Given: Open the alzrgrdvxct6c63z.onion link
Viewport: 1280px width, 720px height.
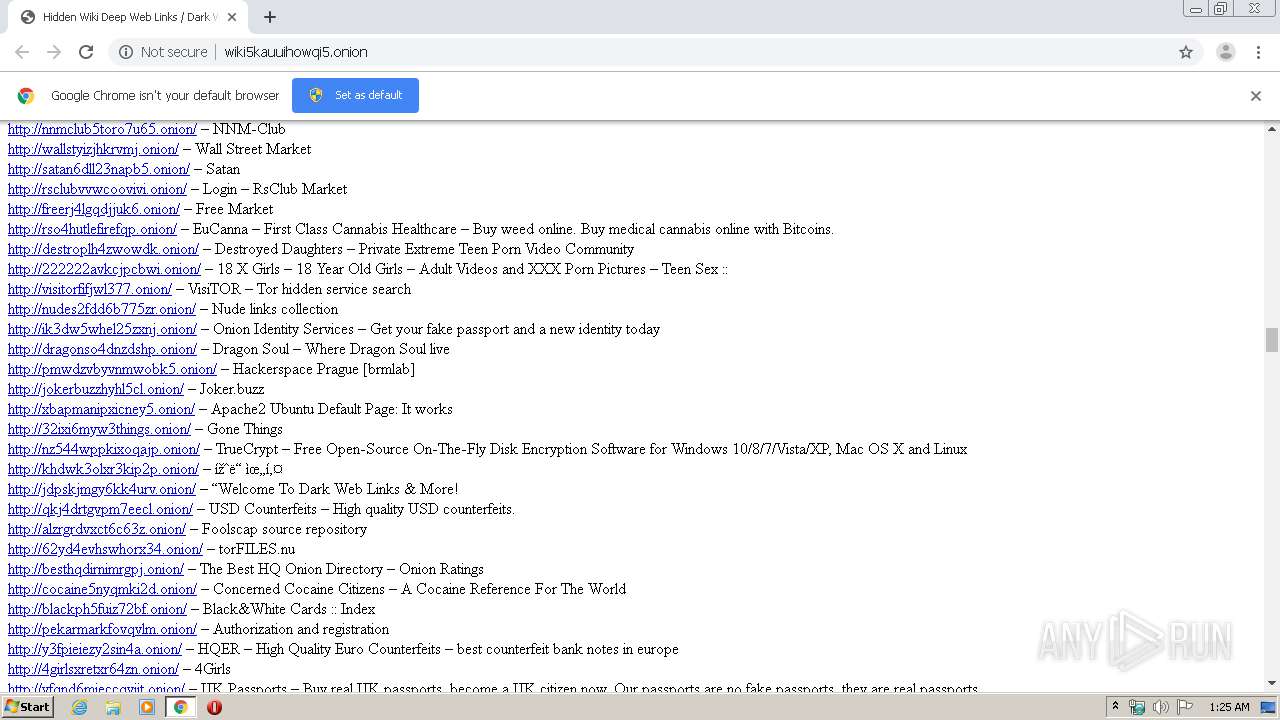Looking at the screenshot, I should click(x=97, y=529).
